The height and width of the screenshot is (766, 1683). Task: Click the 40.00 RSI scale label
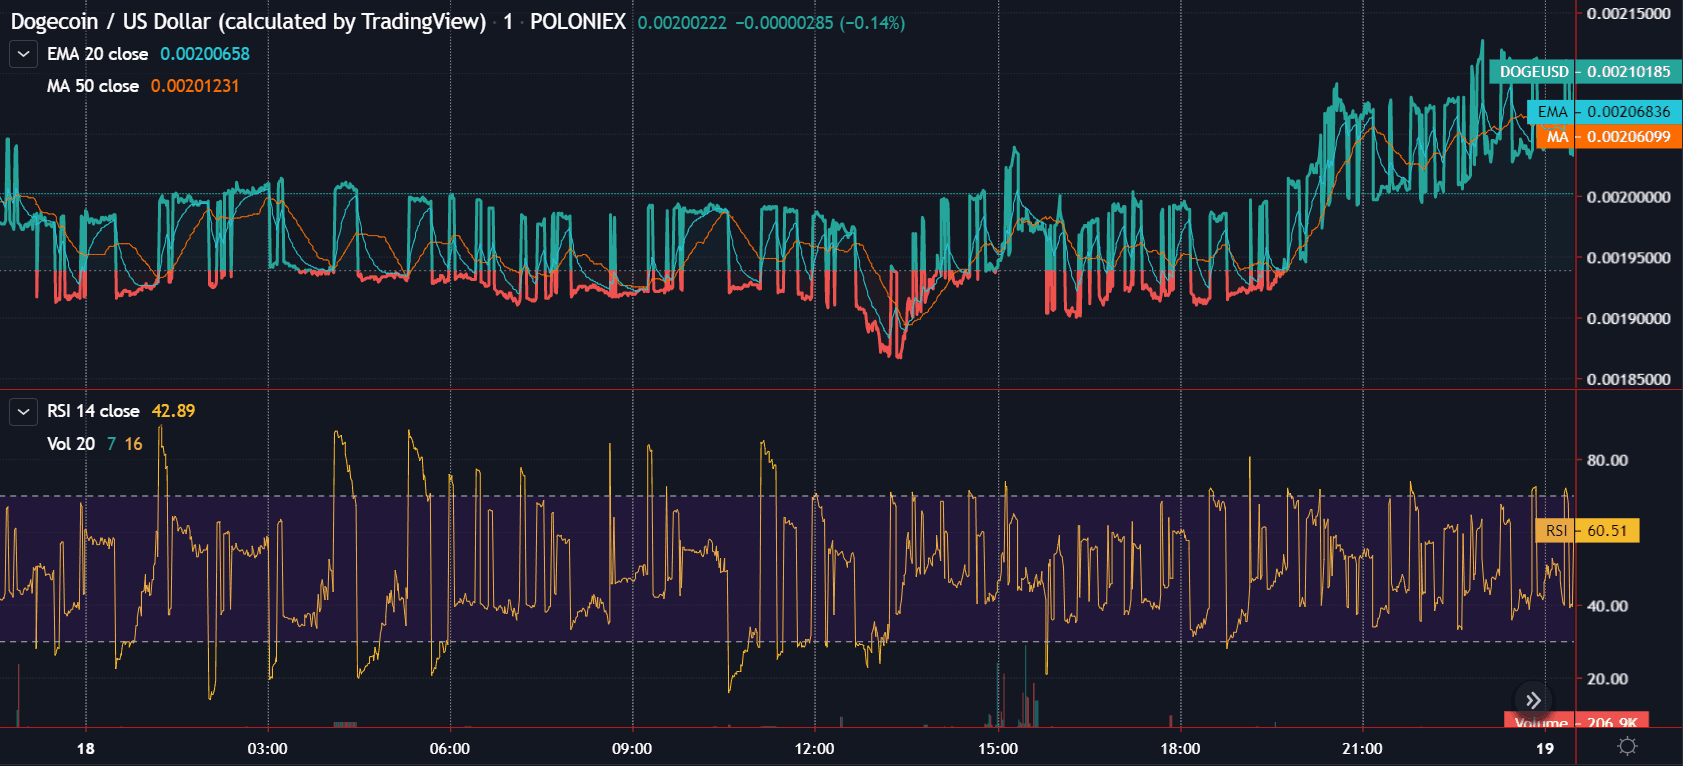click(1607, 606)
